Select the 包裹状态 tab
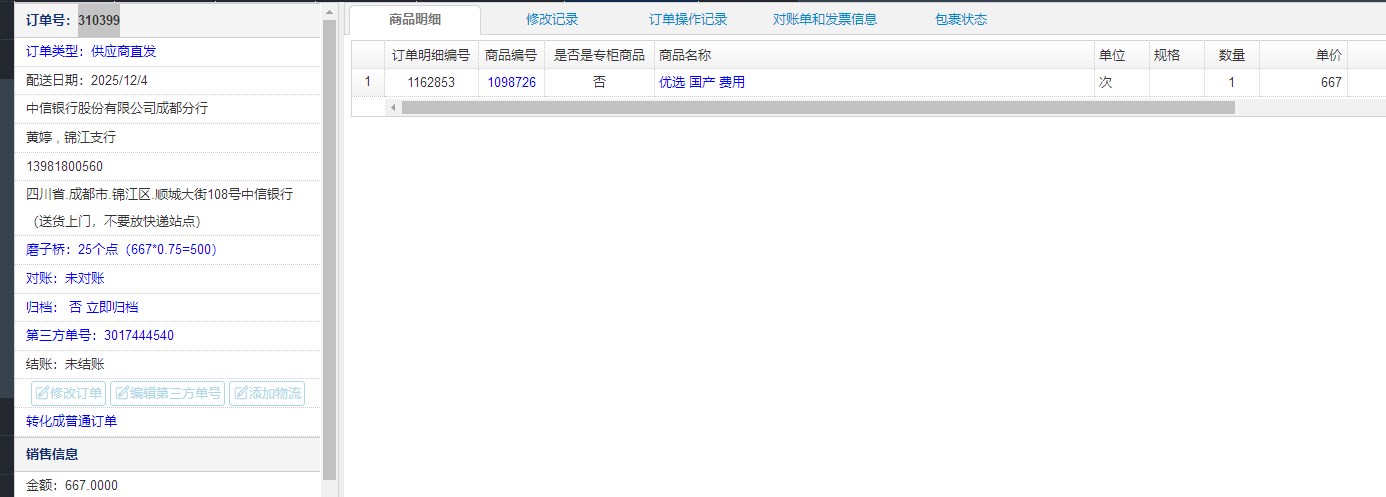Viewport: 1386px width, 497px height. click(960, 19)
